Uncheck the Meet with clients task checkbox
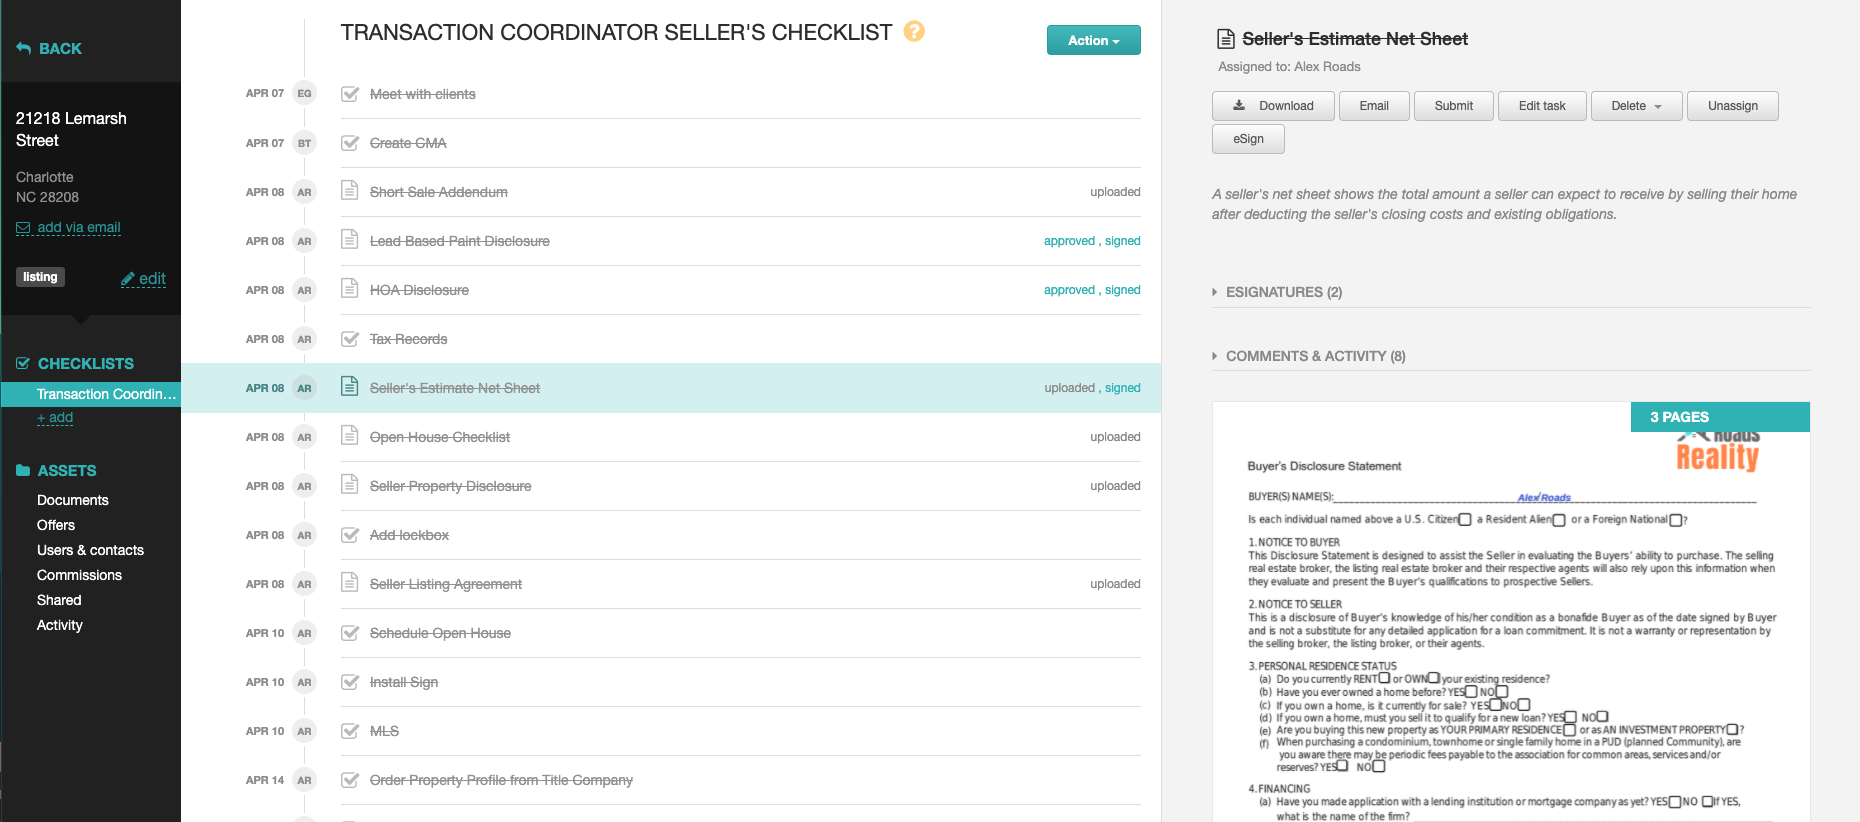The height and width of the screenshot is (822, 1860). coord(350,94)
